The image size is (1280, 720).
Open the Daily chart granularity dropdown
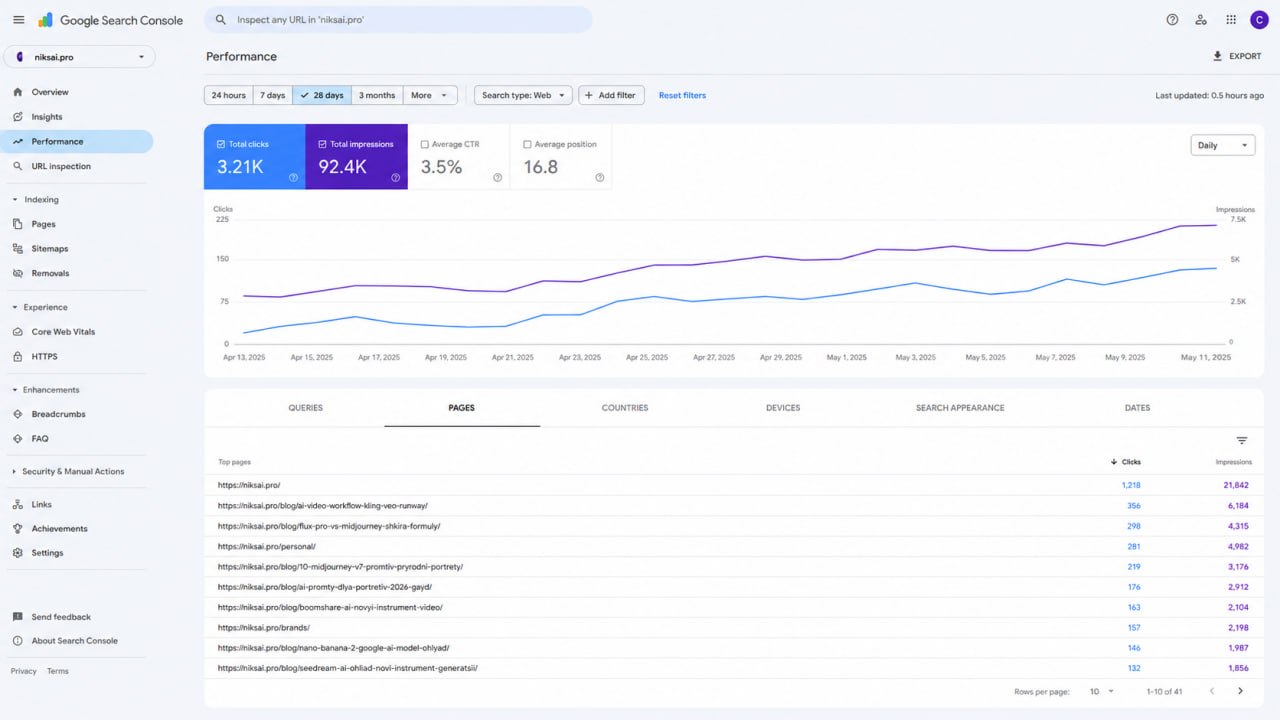point(1223,145)
